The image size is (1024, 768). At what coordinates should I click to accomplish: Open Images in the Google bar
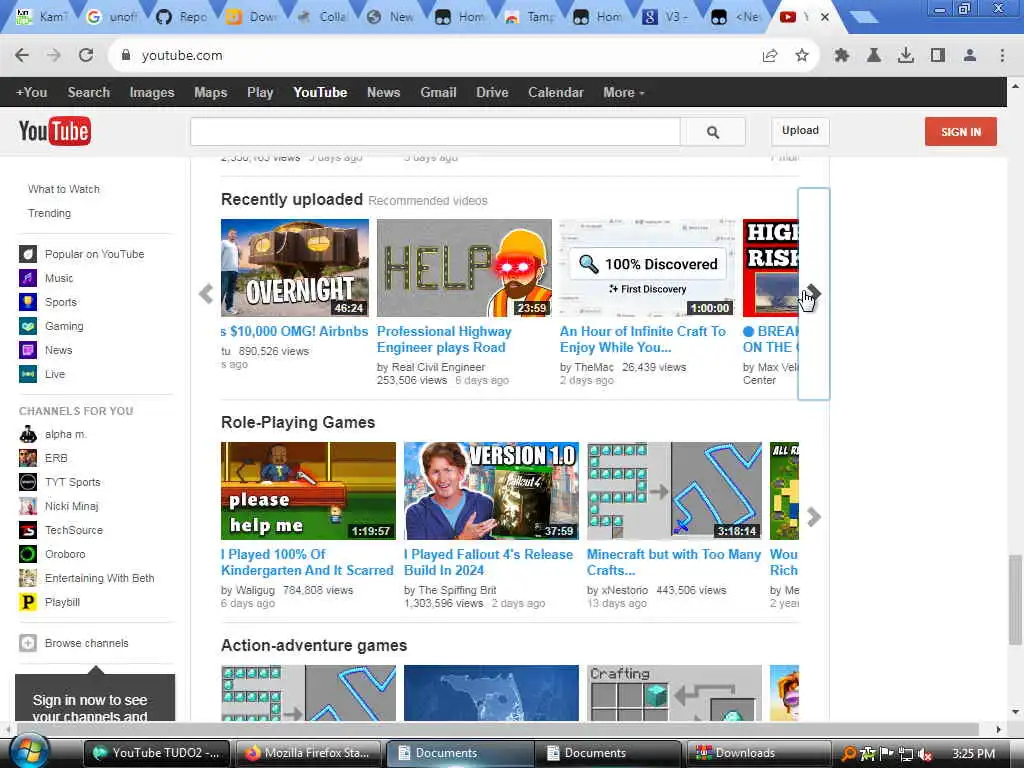click(x=152, y=93)
